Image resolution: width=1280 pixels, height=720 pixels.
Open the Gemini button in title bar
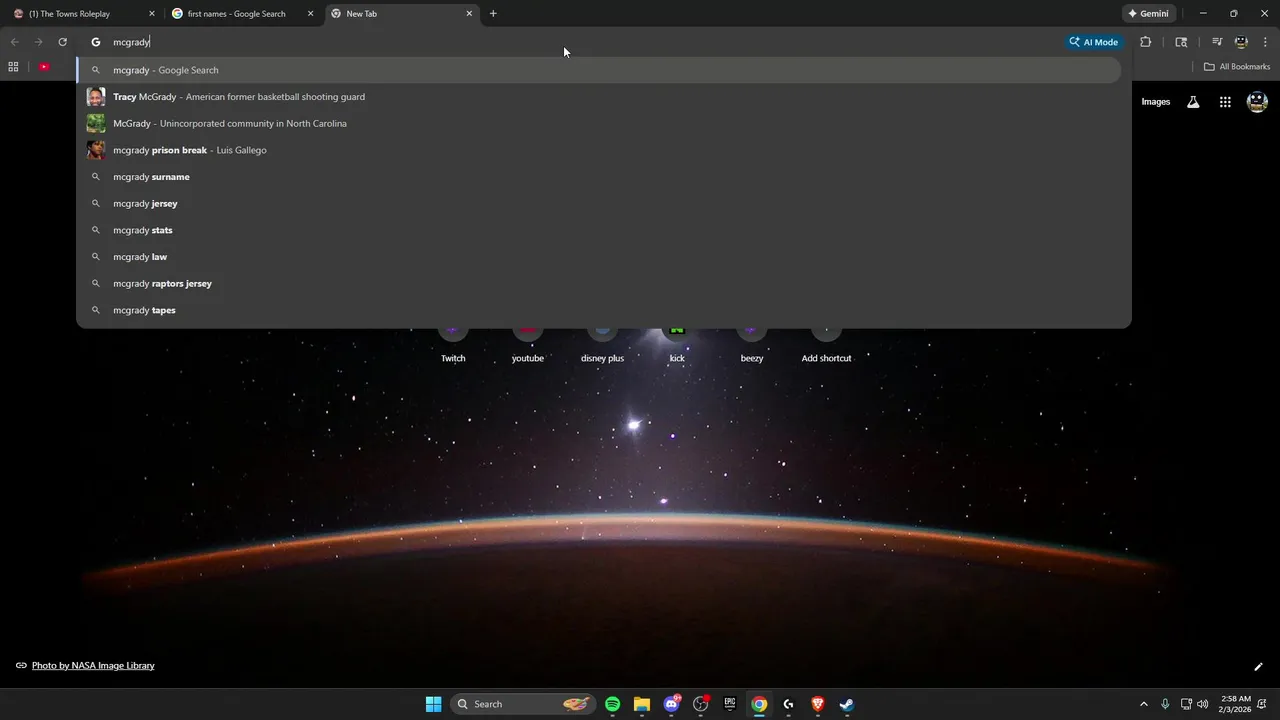(1147, 14)
